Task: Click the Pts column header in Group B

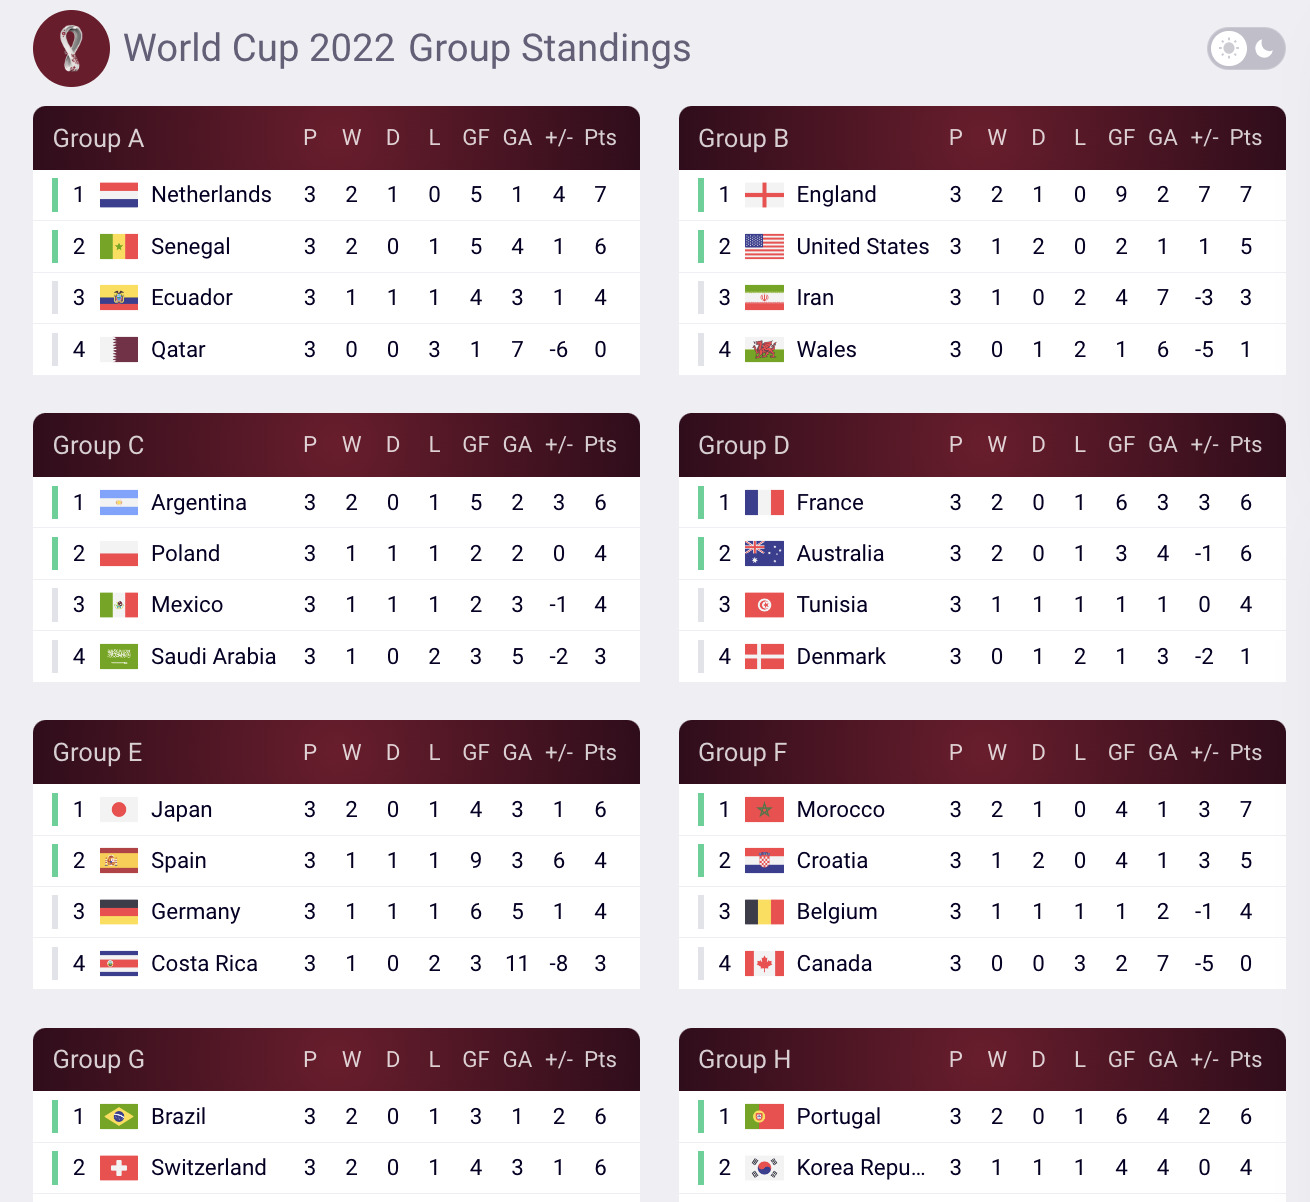Action: 1245,138
